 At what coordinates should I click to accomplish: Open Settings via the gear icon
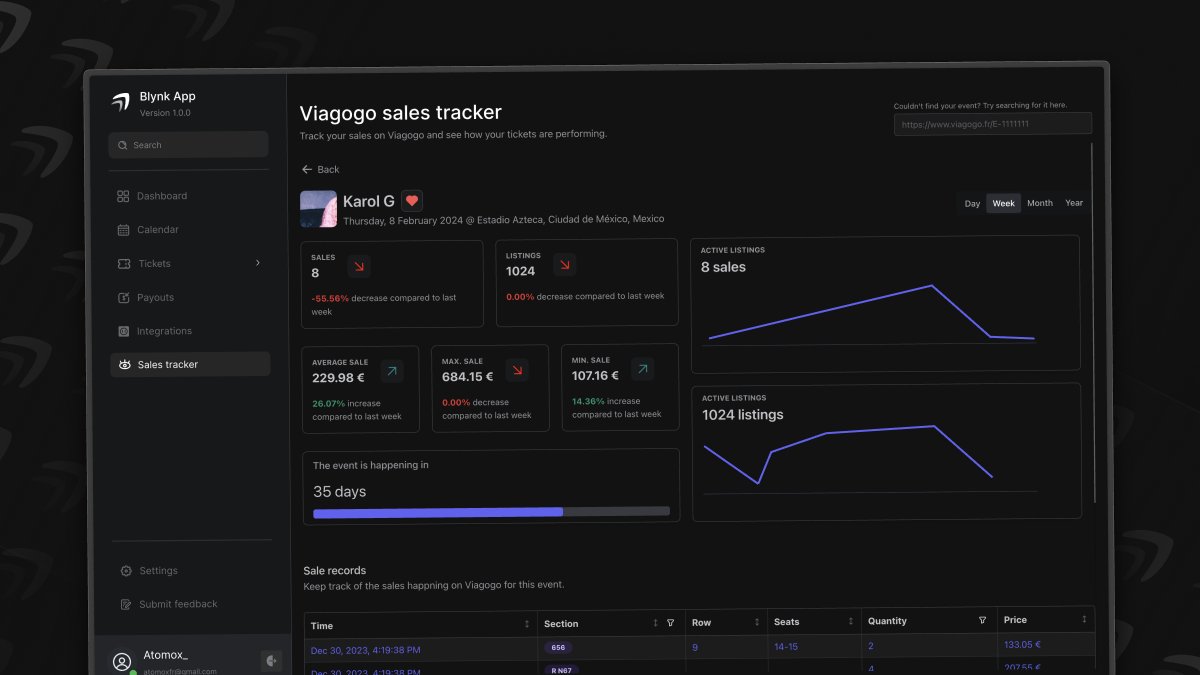pos(126,571)
